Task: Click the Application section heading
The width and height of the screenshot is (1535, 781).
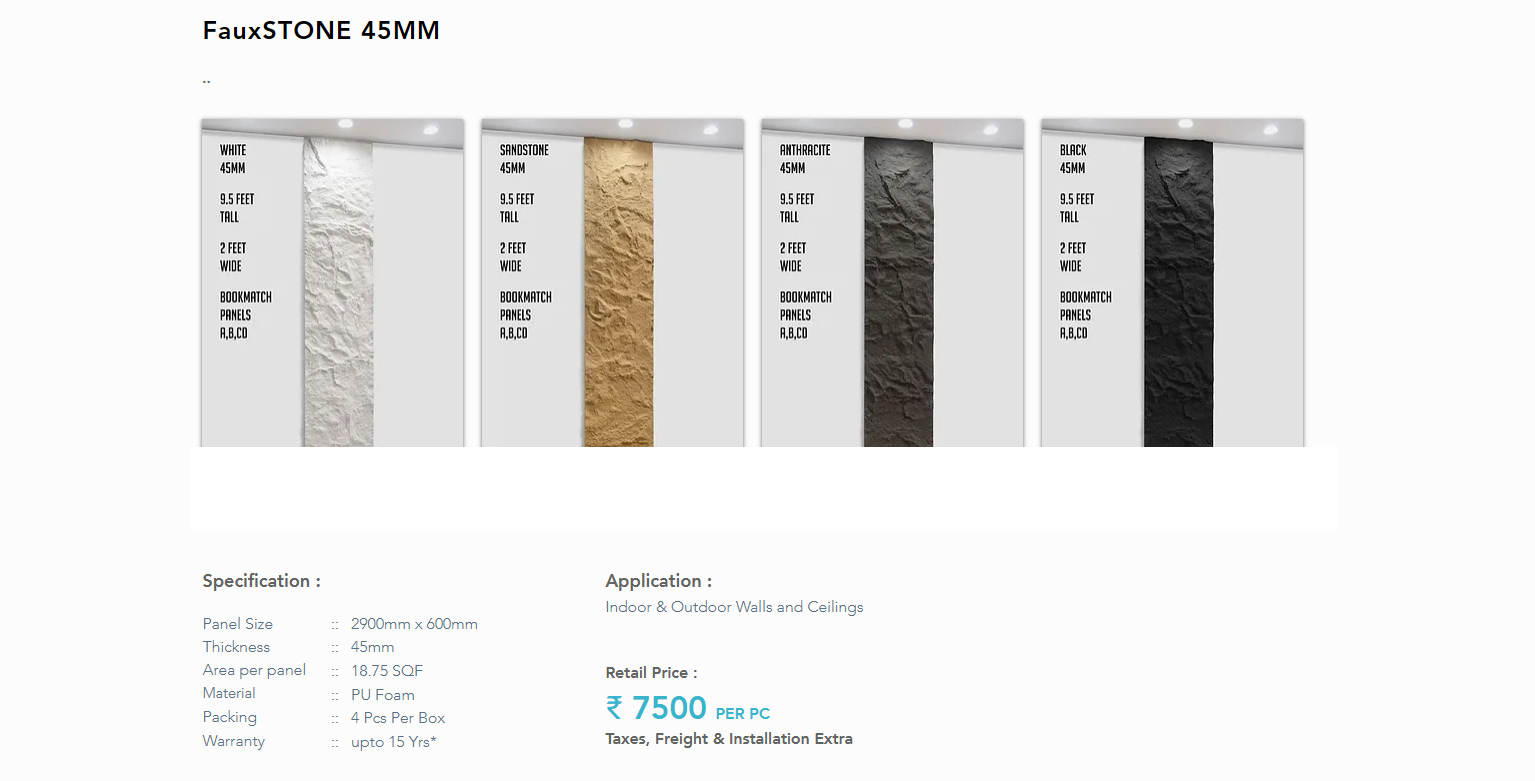Action: [659, 581]
